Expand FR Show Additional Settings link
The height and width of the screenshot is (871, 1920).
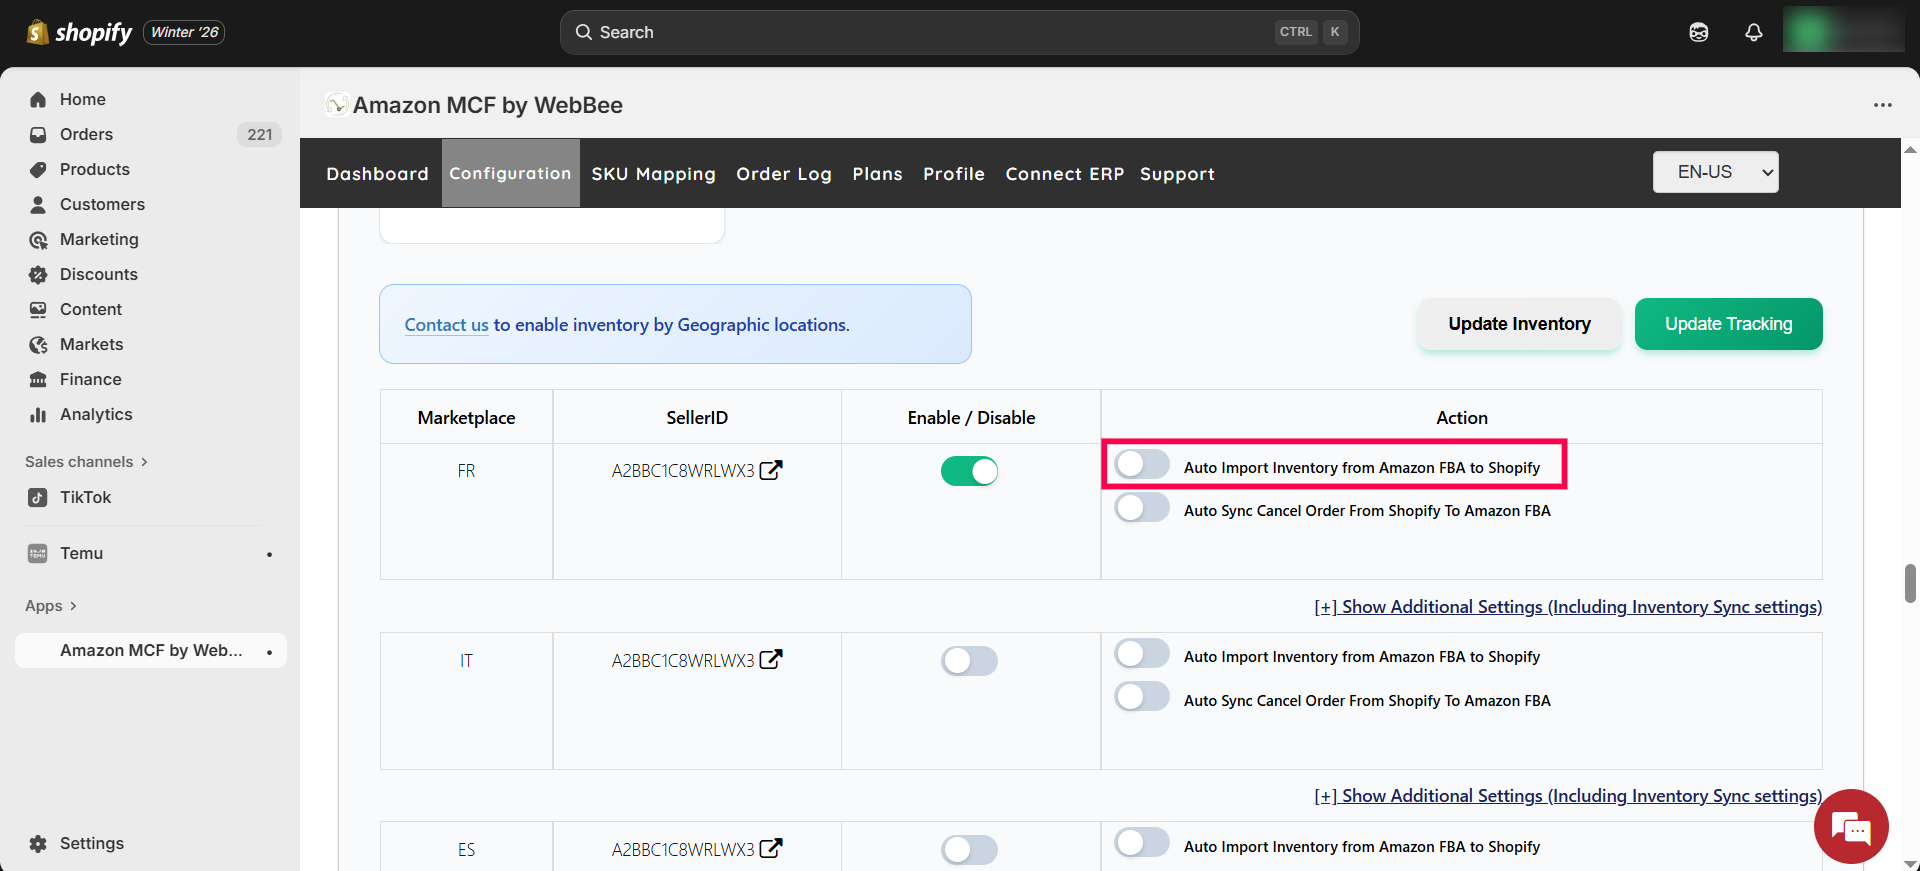click(1567, 607)
